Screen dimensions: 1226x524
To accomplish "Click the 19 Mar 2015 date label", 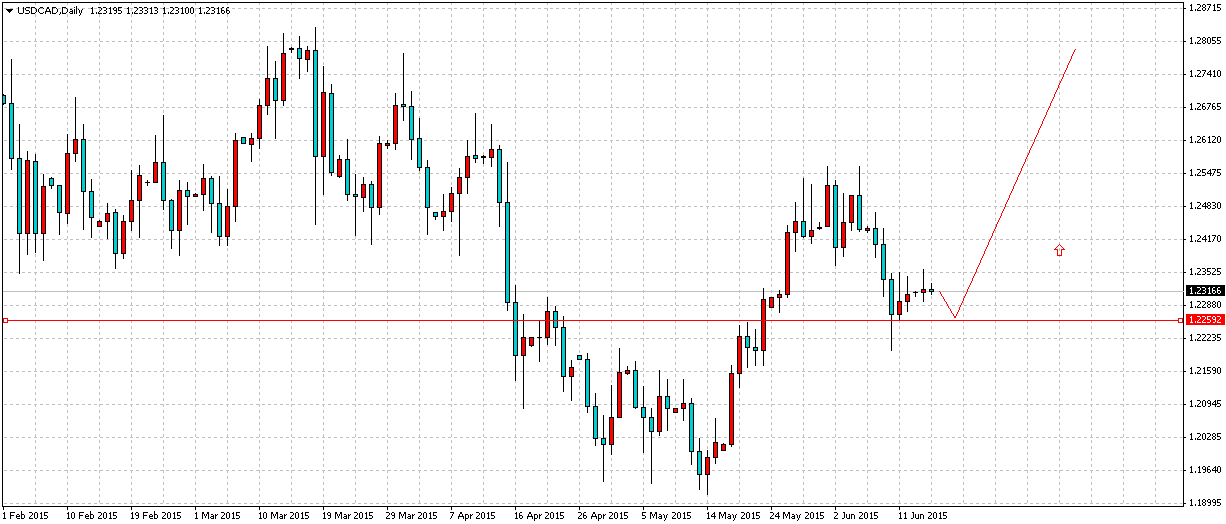I will (348, 516).
